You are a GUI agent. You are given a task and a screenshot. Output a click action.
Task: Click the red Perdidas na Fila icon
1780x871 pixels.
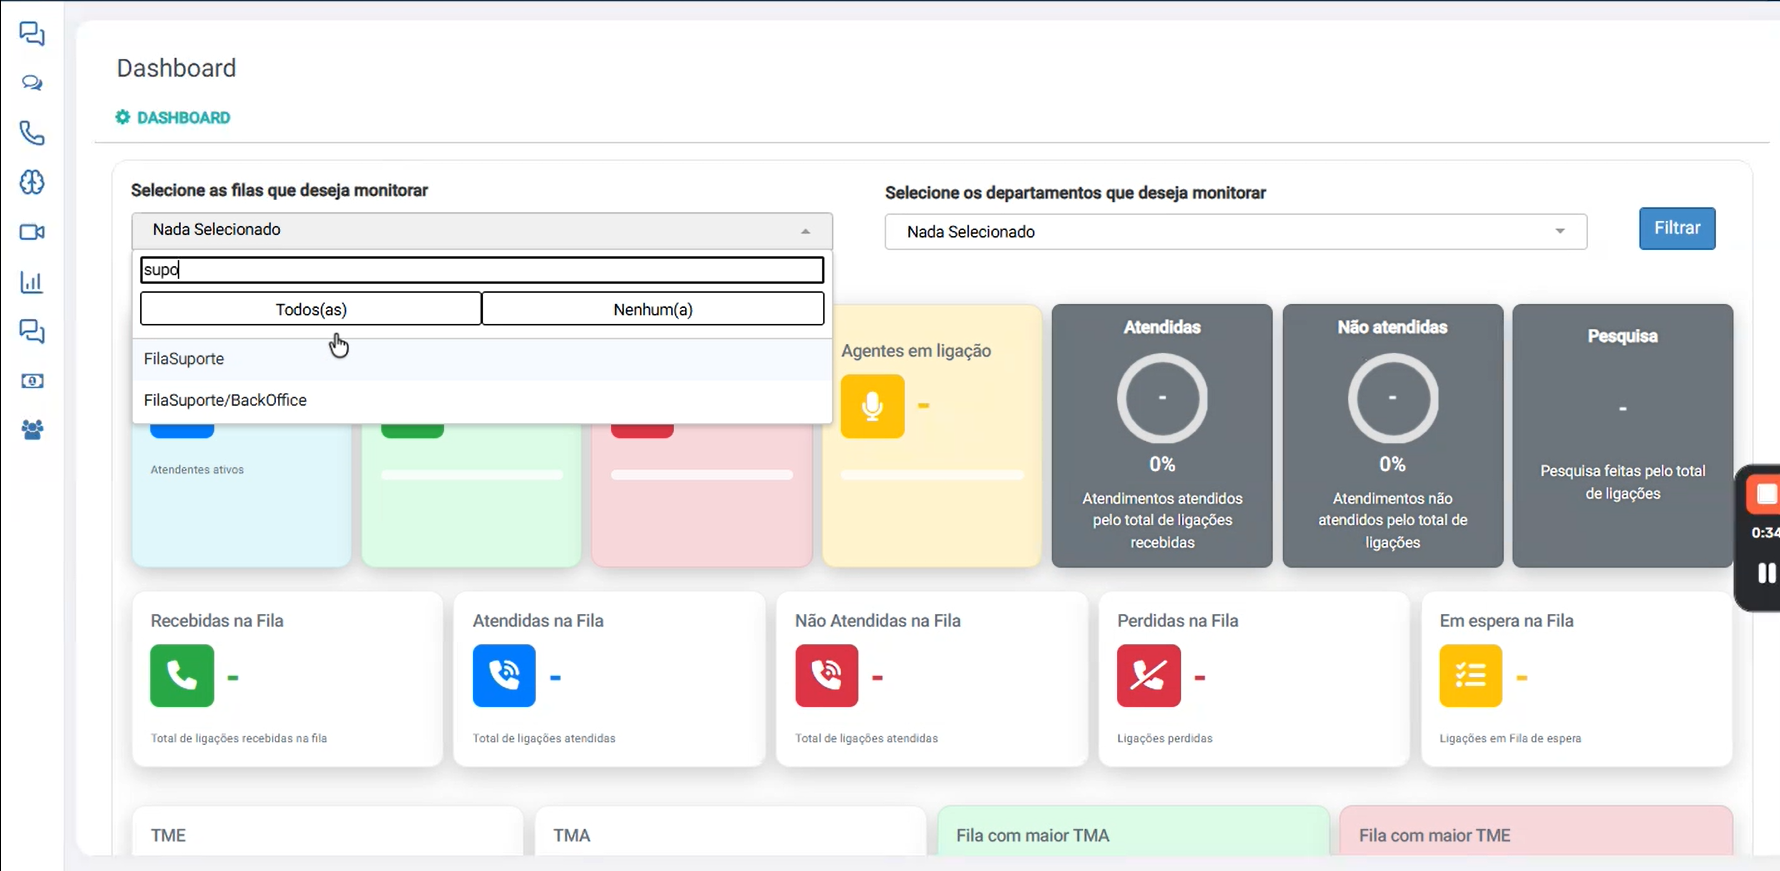(x=1149, y=676)
